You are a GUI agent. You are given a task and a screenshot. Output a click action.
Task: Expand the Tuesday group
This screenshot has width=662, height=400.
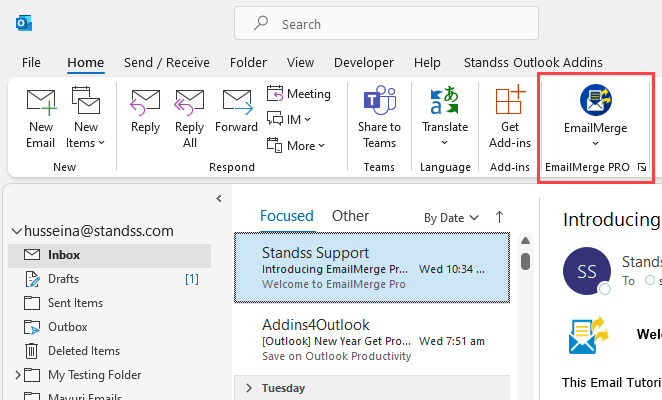coord(249,388)
